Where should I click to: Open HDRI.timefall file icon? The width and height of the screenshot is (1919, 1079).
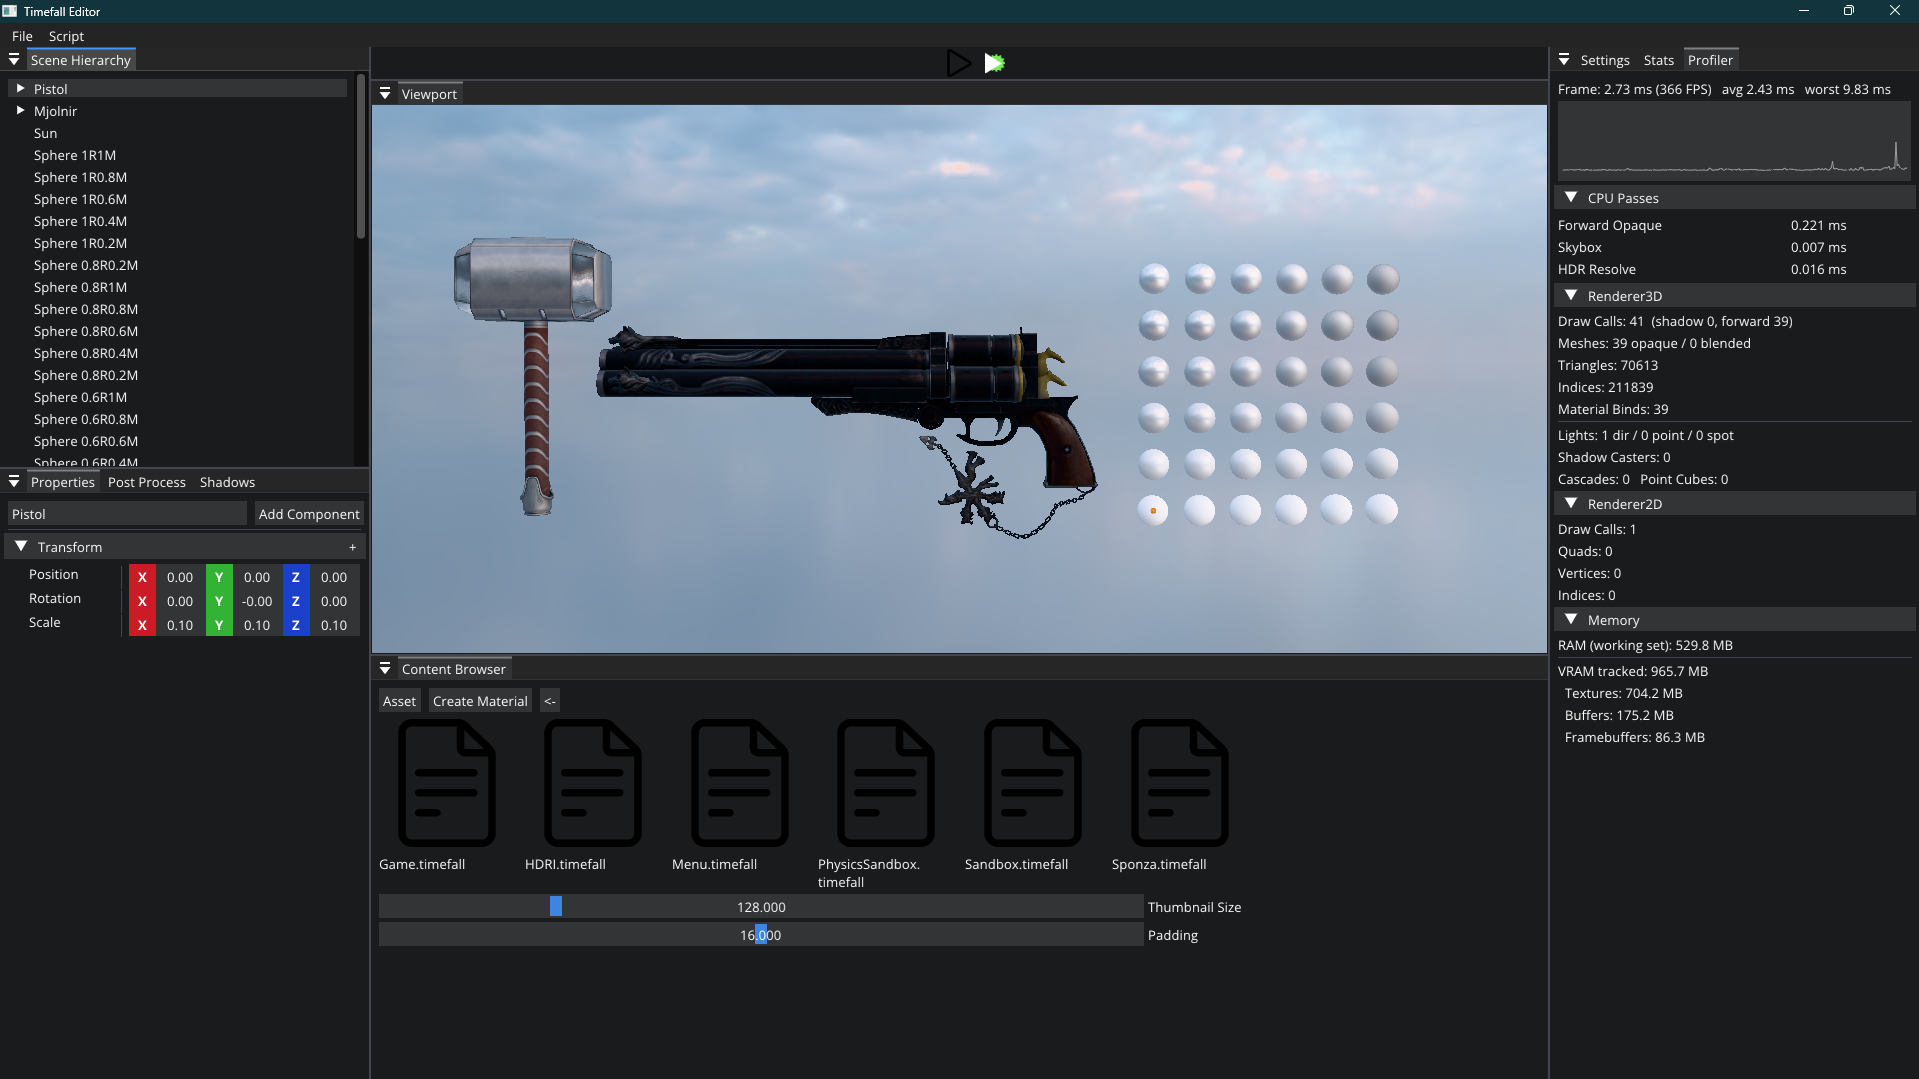click(x=593, y=782)
